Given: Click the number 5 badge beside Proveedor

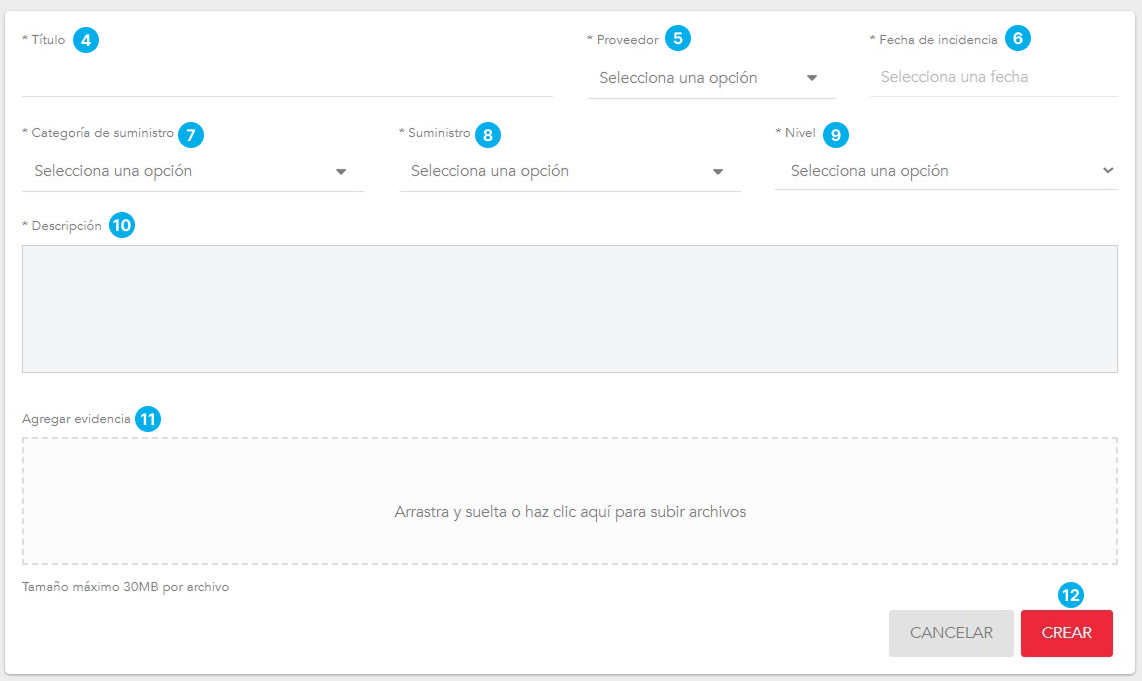Looking at the screenshot, I should pos(678,39).
